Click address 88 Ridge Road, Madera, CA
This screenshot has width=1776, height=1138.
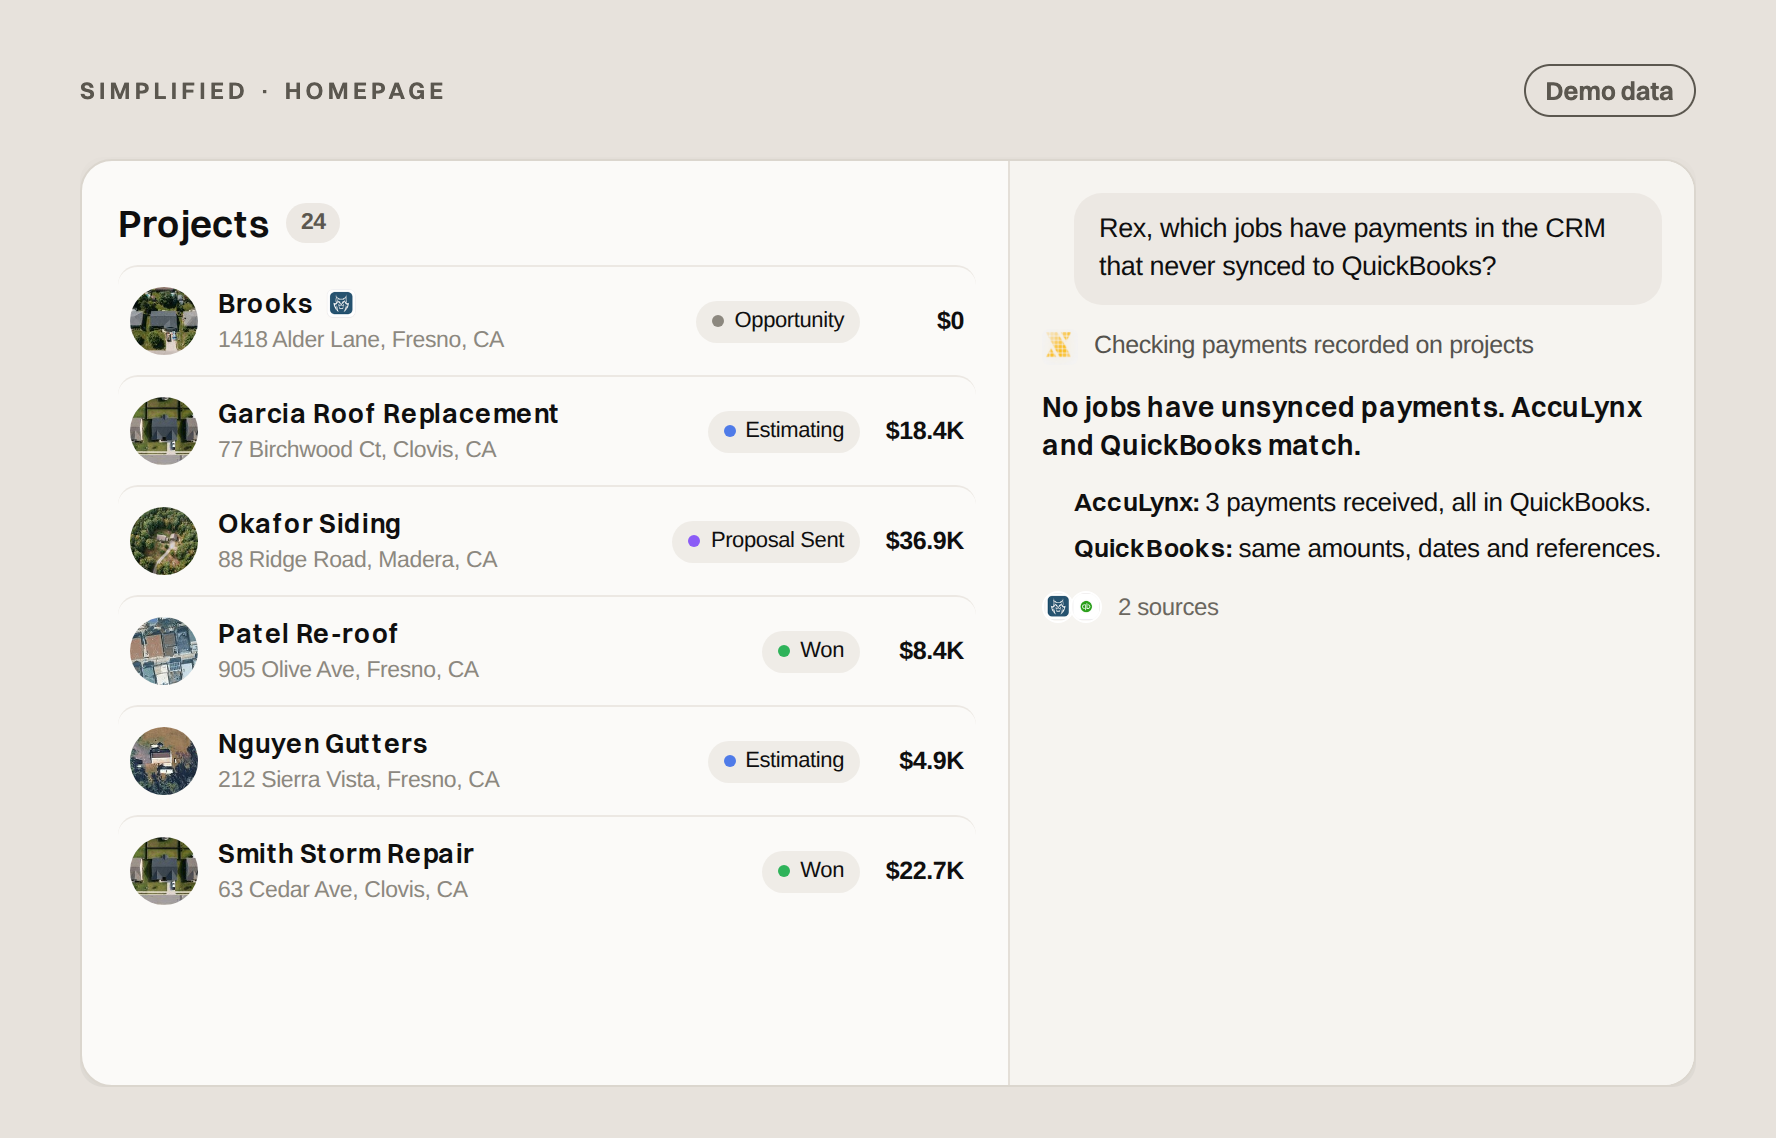click(357, 560)
